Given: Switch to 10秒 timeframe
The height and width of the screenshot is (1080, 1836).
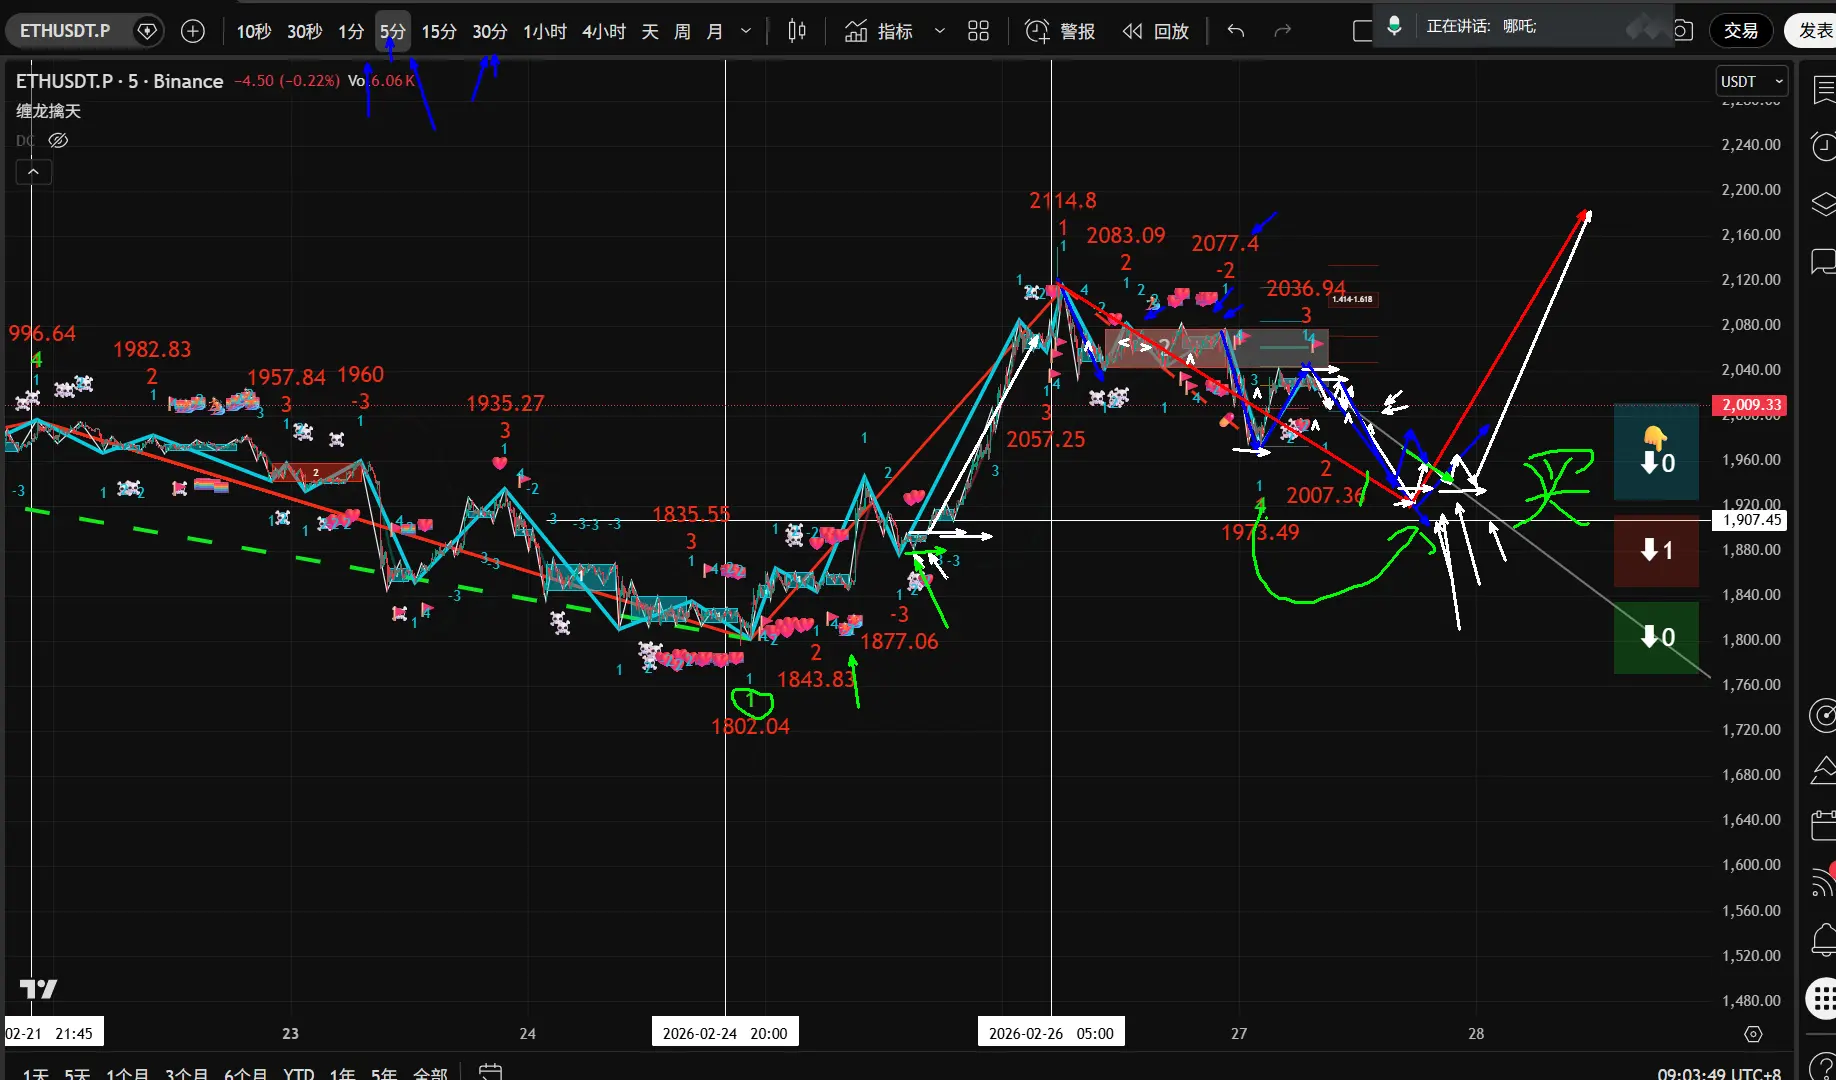Looking at the screenshot, I should [254, 32].
